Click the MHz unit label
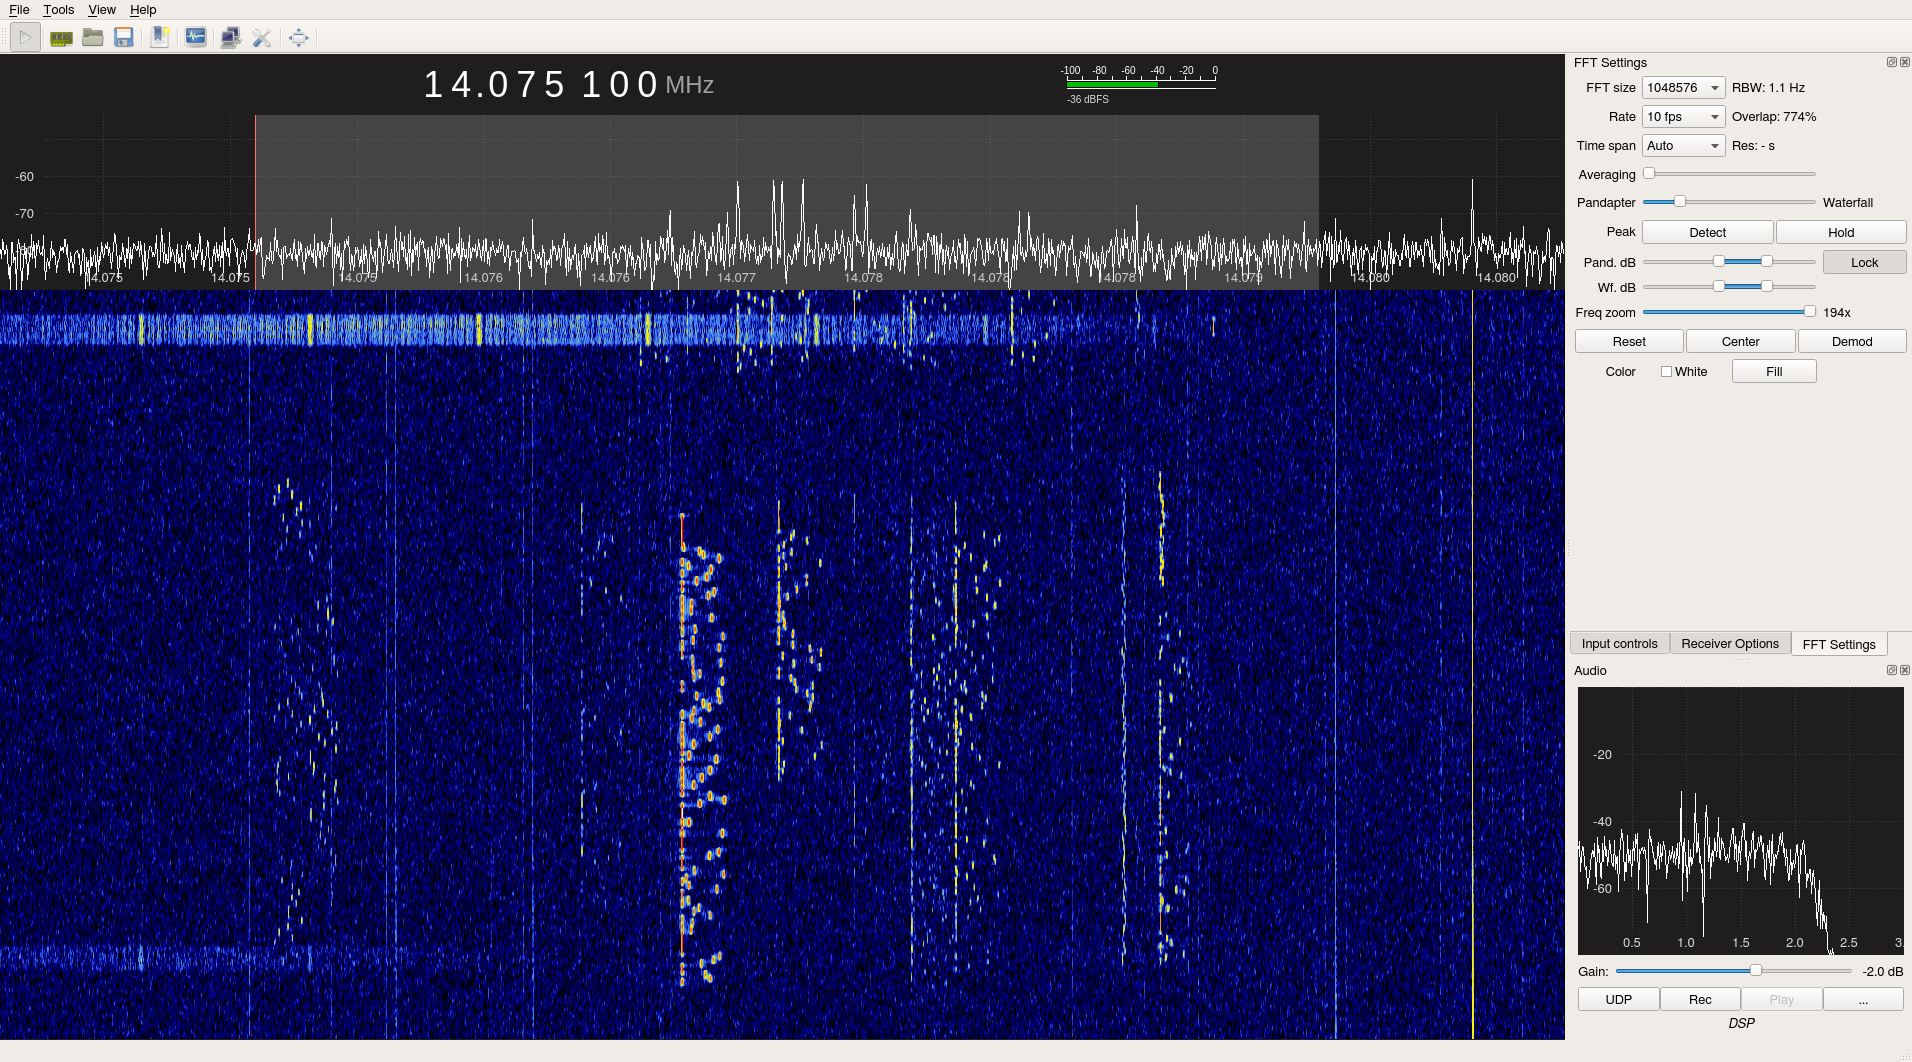 [690, 86]
